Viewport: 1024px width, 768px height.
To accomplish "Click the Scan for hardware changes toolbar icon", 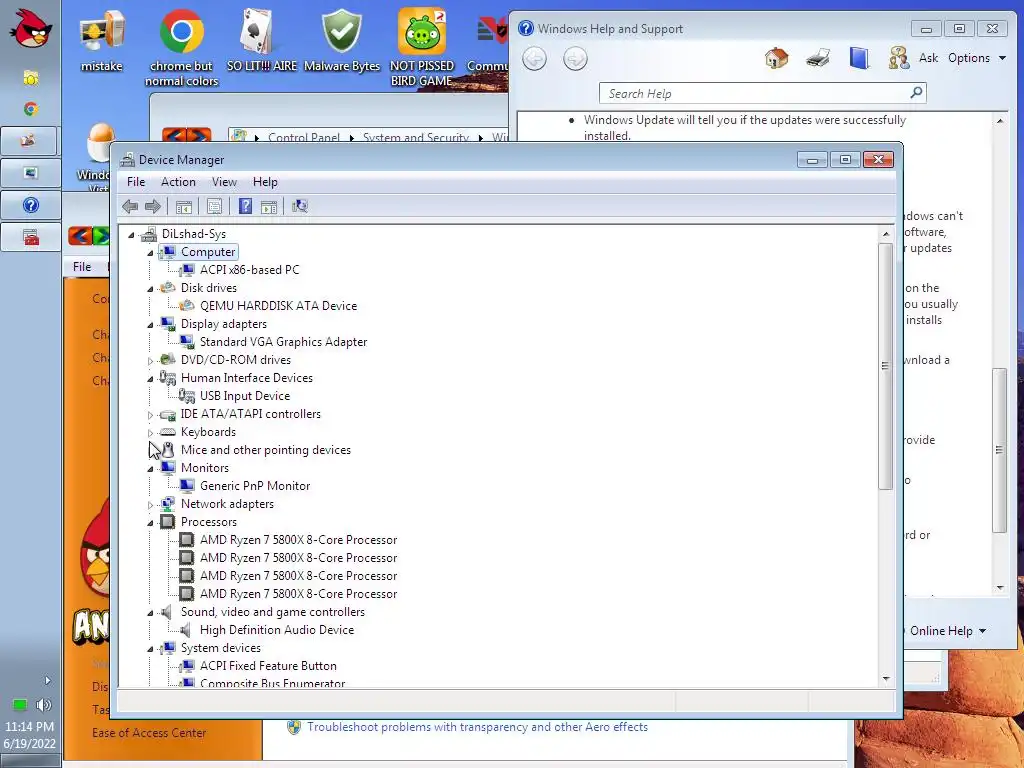I will [300, 206].
